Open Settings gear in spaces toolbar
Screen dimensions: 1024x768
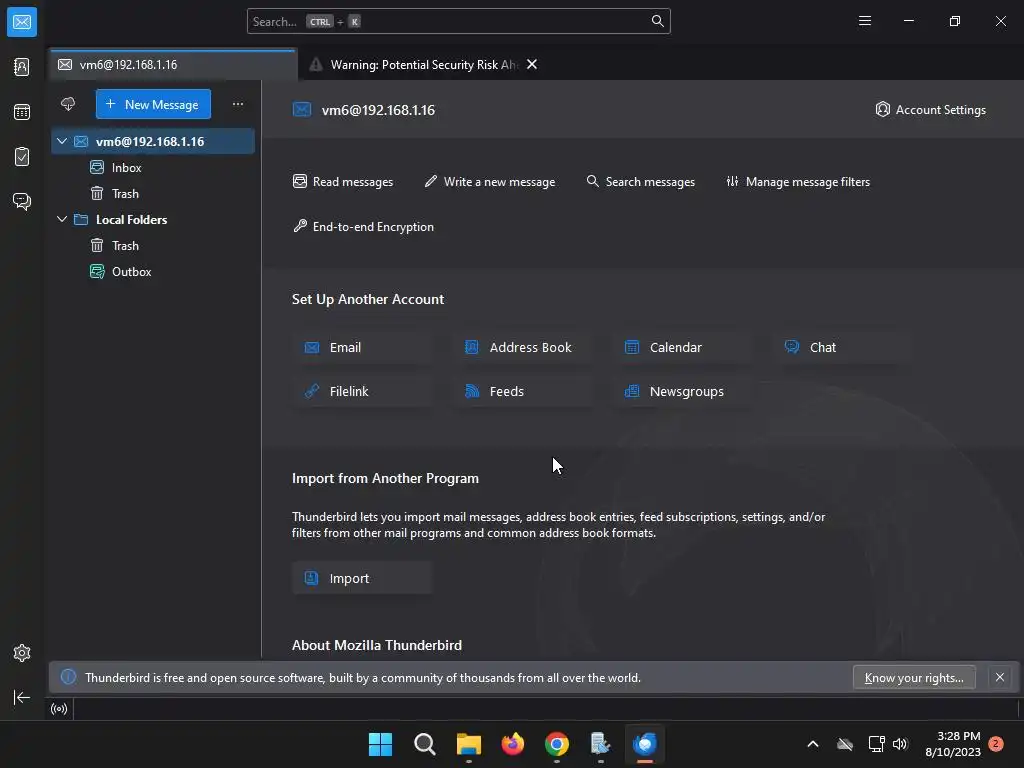click(22, 653)
